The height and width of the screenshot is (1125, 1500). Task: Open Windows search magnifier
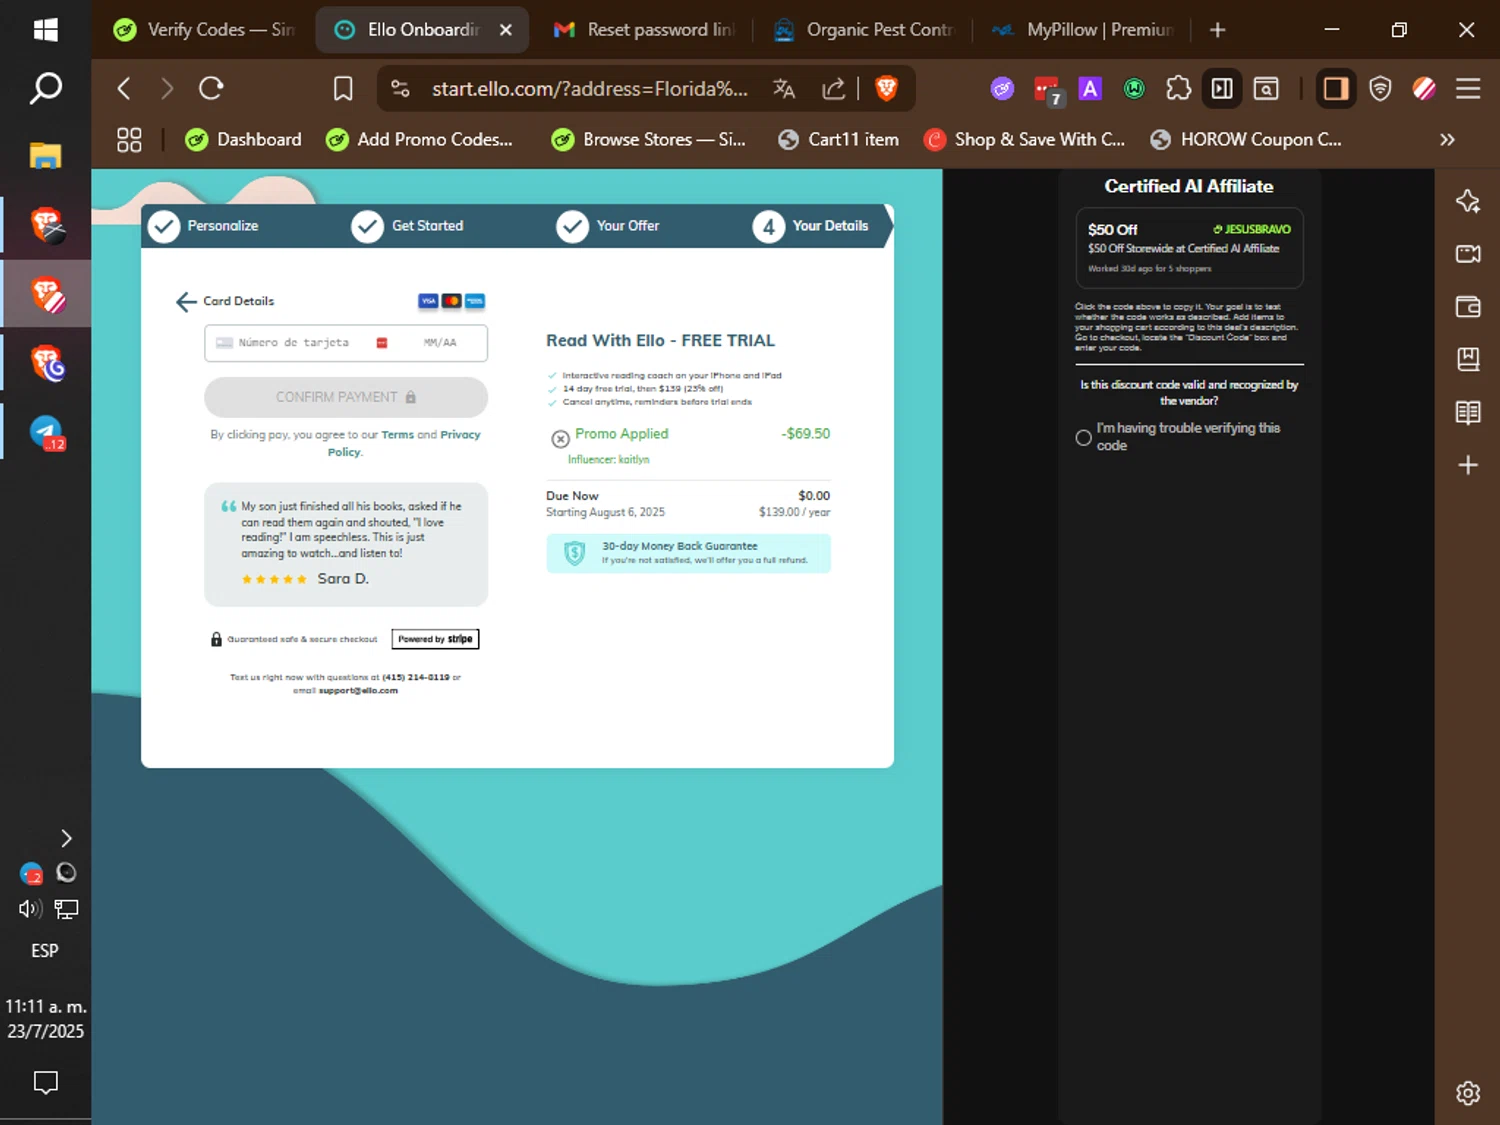[45, 89]
